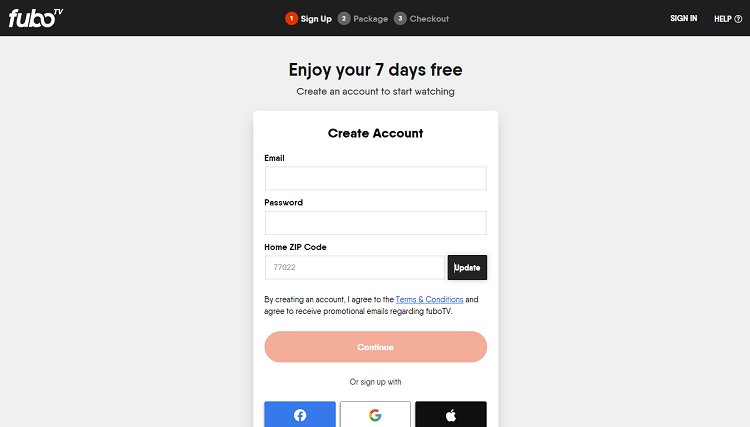Open the HELP menu text
The height and width of the screenshot is (427, 750).
pyautogui.click(x=722, y=19)
